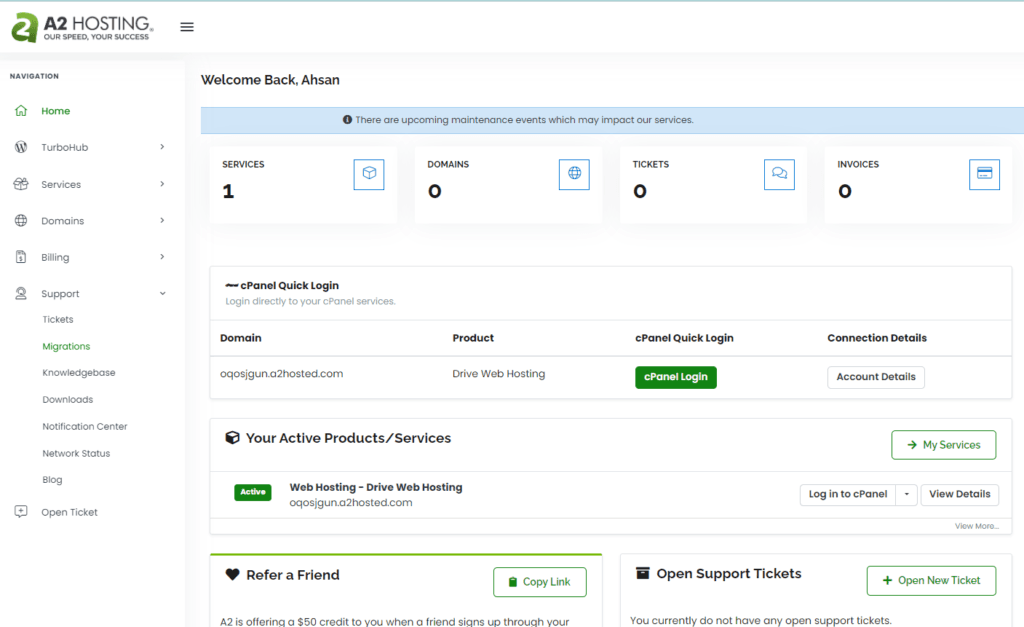Screen dimensions: 1024x627
Task: Click the maintenance events notification banner
Action: click(x=612, y=120)
